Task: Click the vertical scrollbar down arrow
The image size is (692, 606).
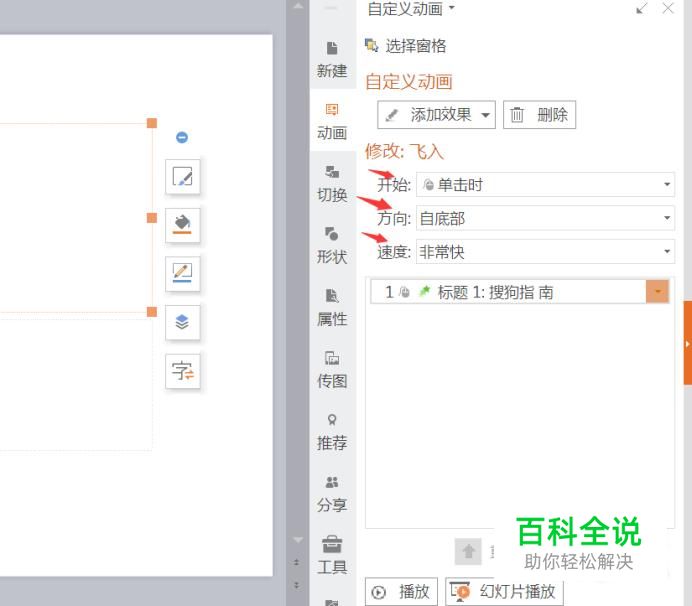Action: (298, 540)
